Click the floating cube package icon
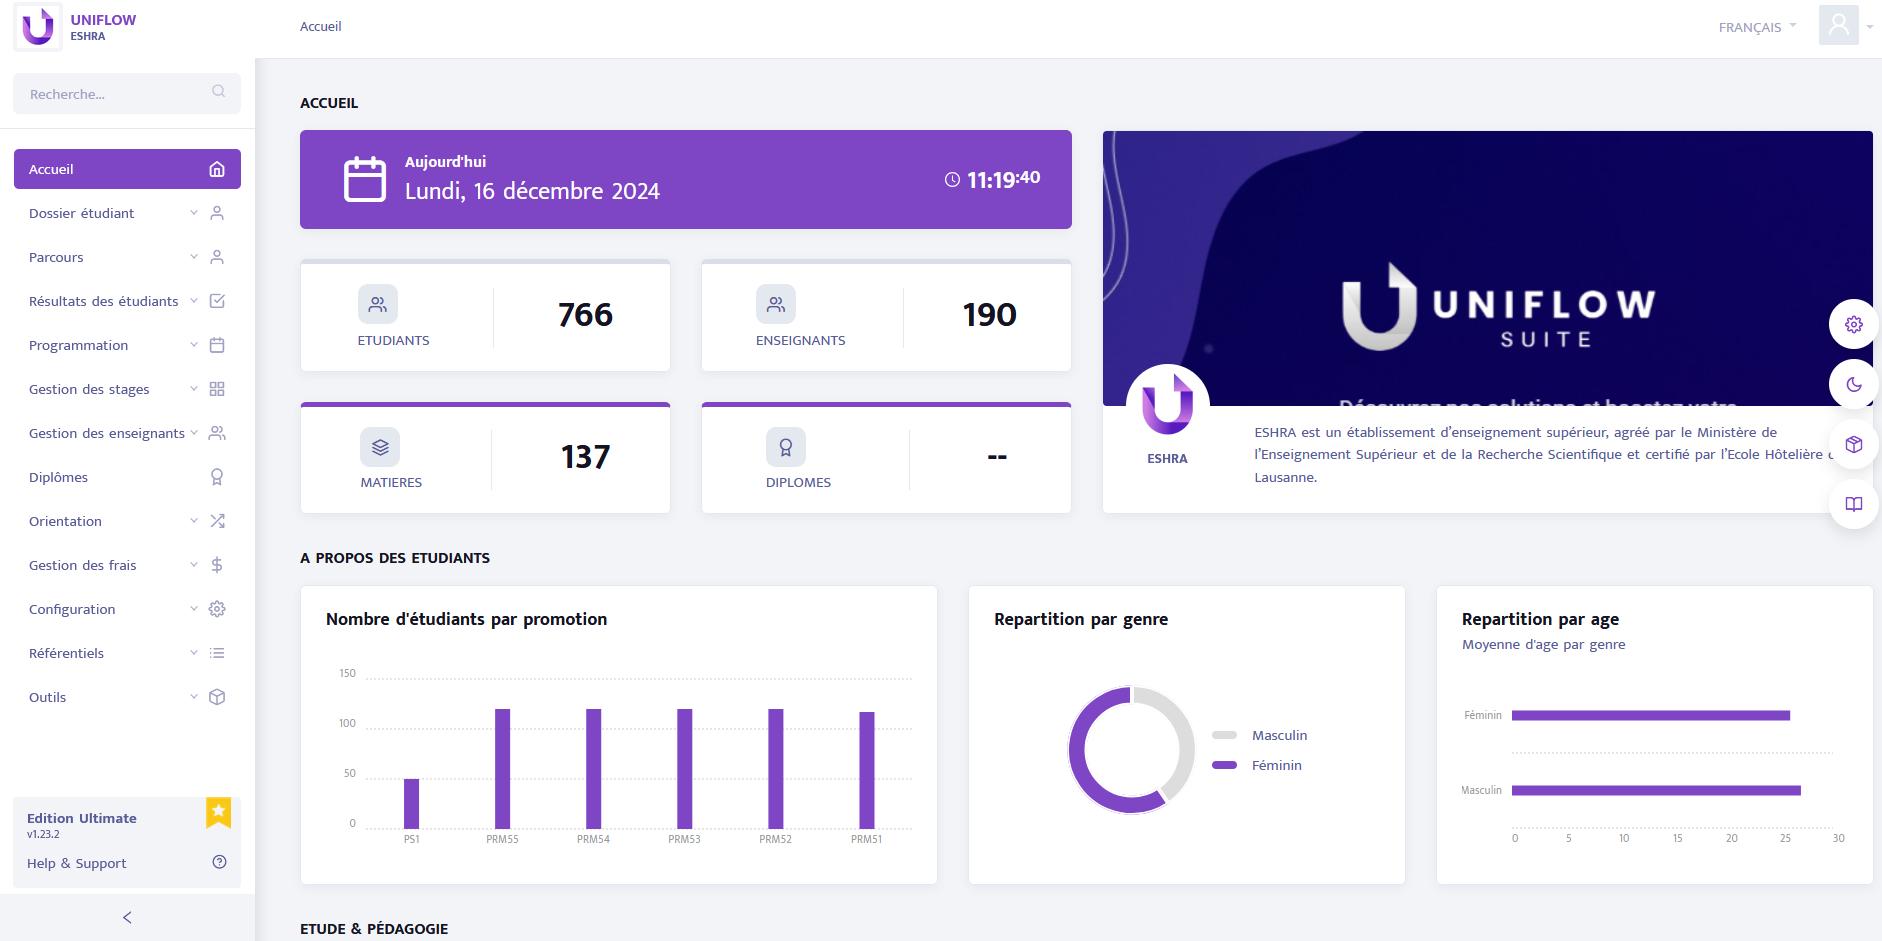The image size is (1882, 941). (x=1853, y=445)
